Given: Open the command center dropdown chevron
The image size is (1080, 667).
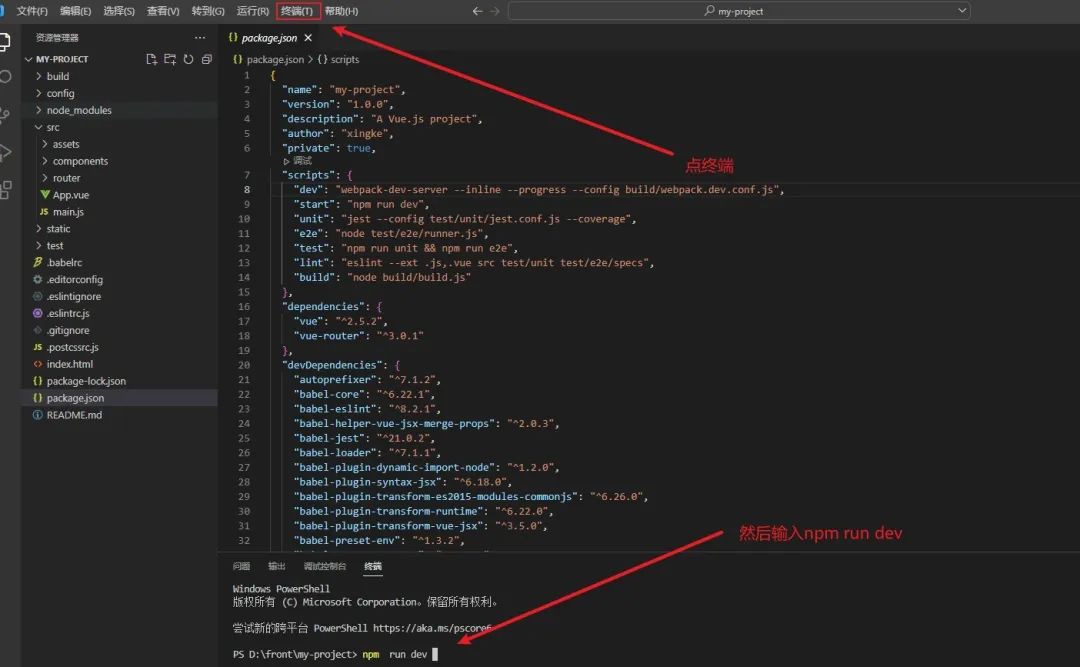Looking at the screenshot, I should 962,10.
